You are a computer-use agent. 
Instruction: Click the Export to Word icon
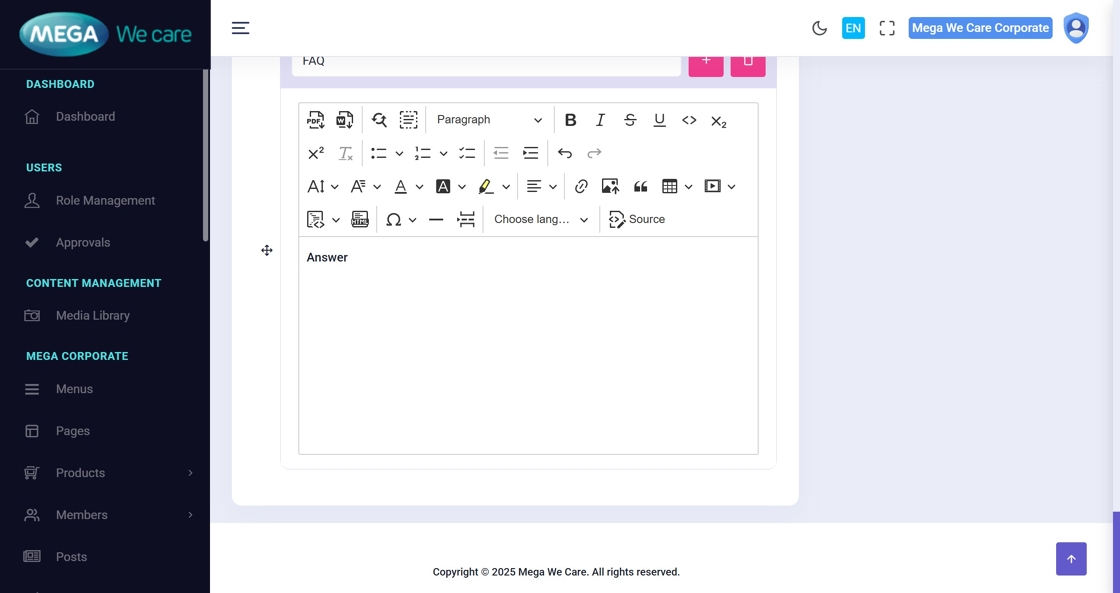(x=345, y=120)
